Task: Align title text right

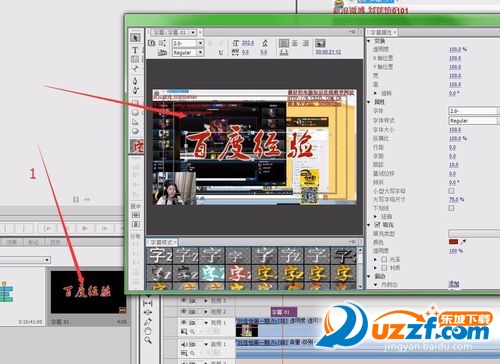Action: coord(306,43)
